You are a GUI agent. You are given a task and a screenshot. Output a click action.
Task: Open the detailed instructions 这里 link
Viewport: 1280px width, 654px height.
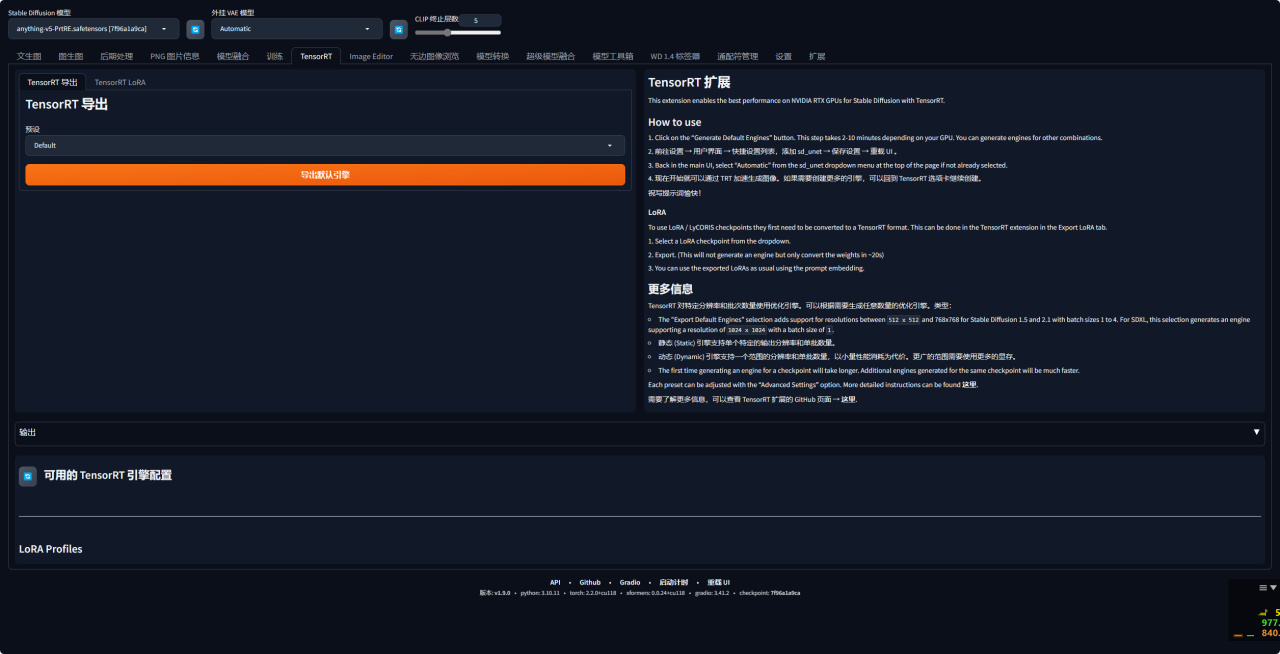(x=969, y=384)
